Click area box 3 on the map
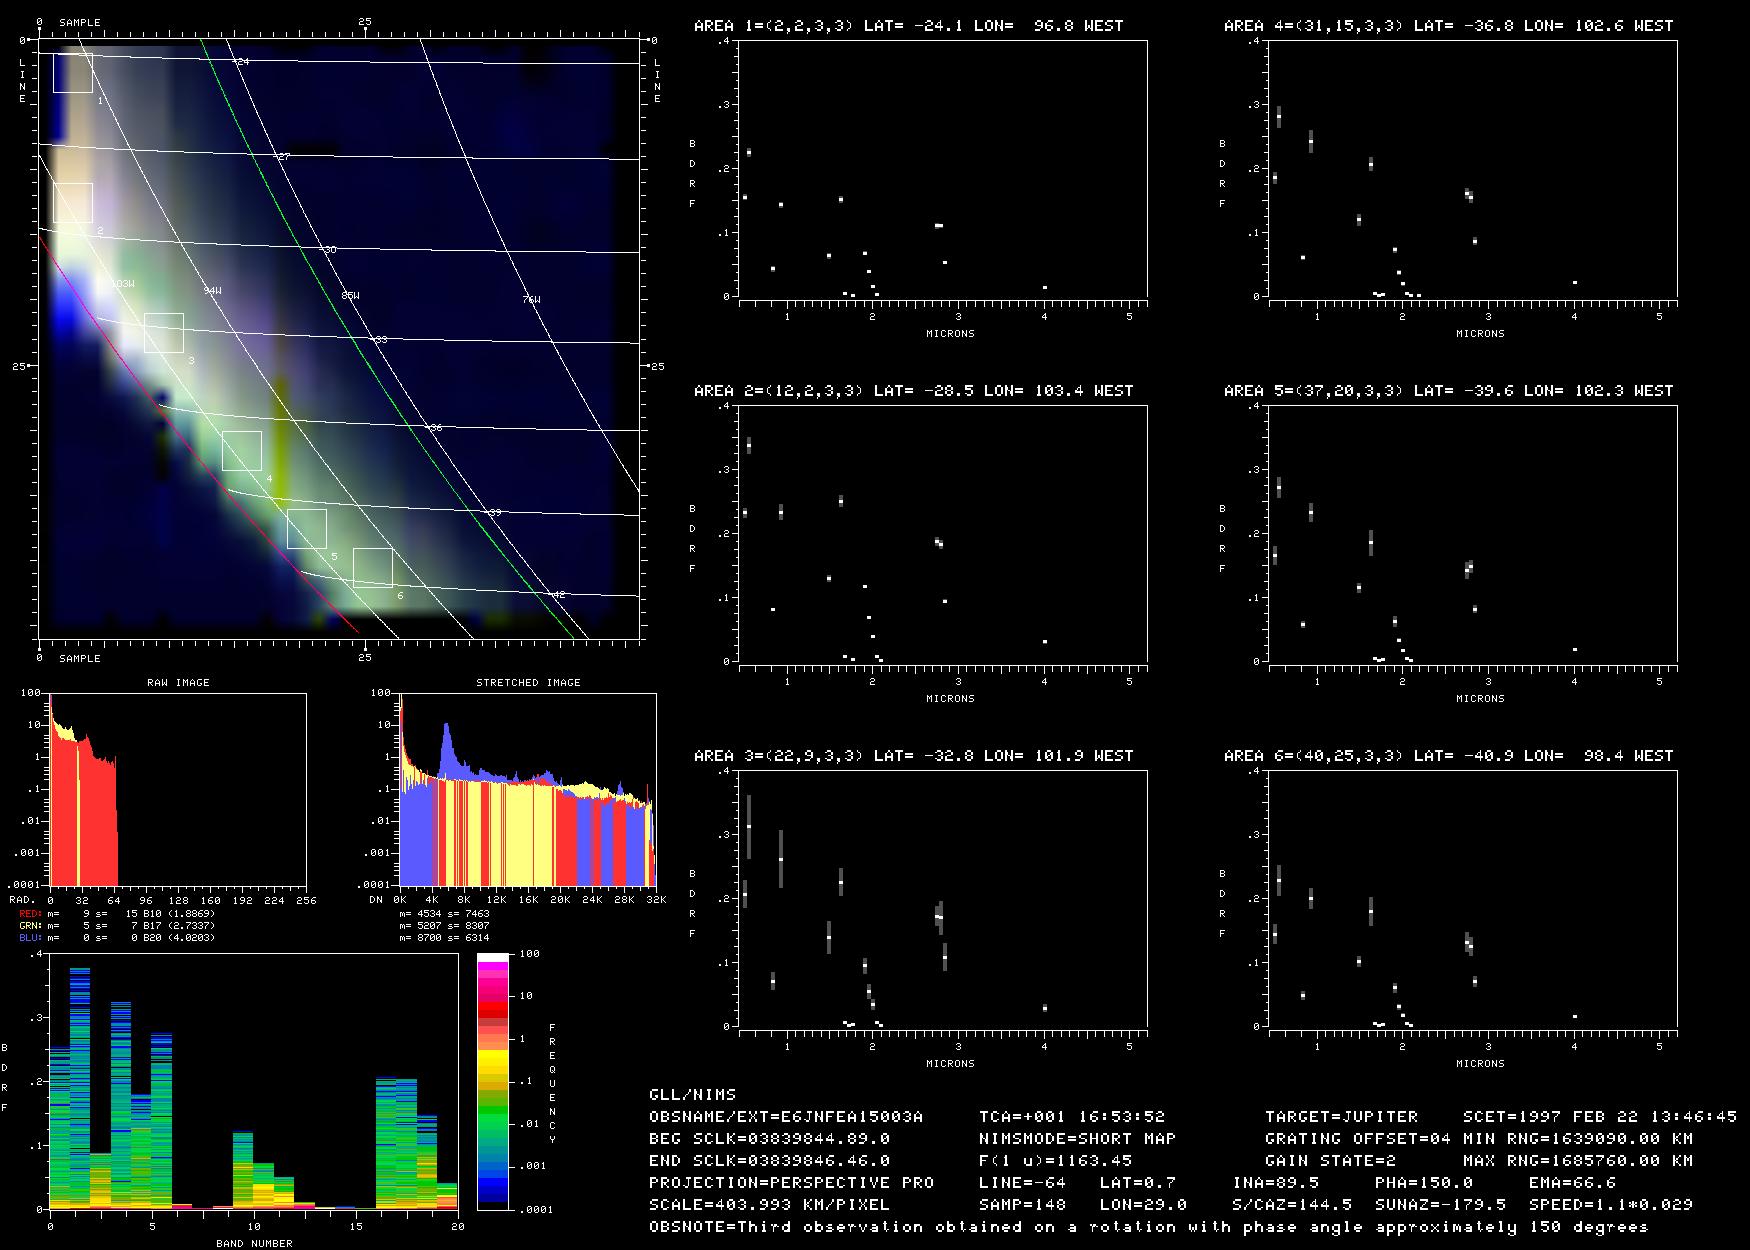 pos(163,333)
